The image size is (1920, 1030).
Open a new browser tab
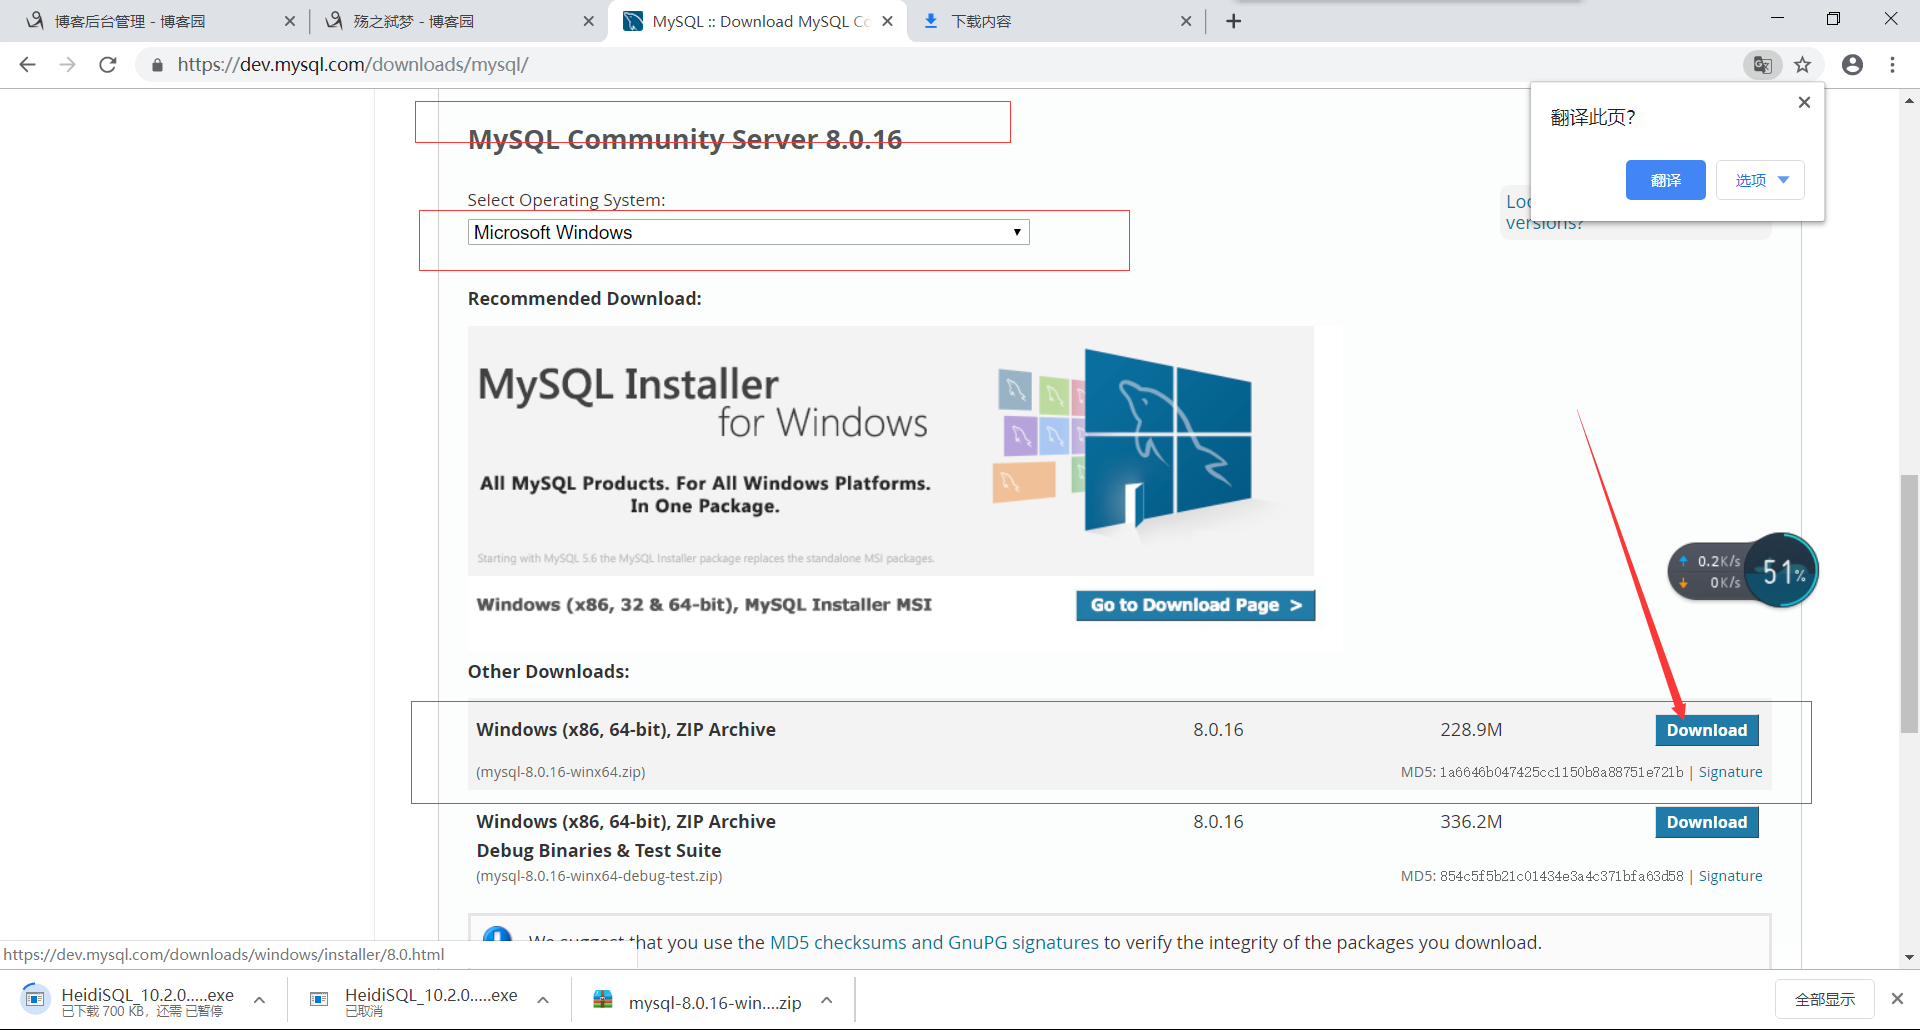tap(1233, 21)
